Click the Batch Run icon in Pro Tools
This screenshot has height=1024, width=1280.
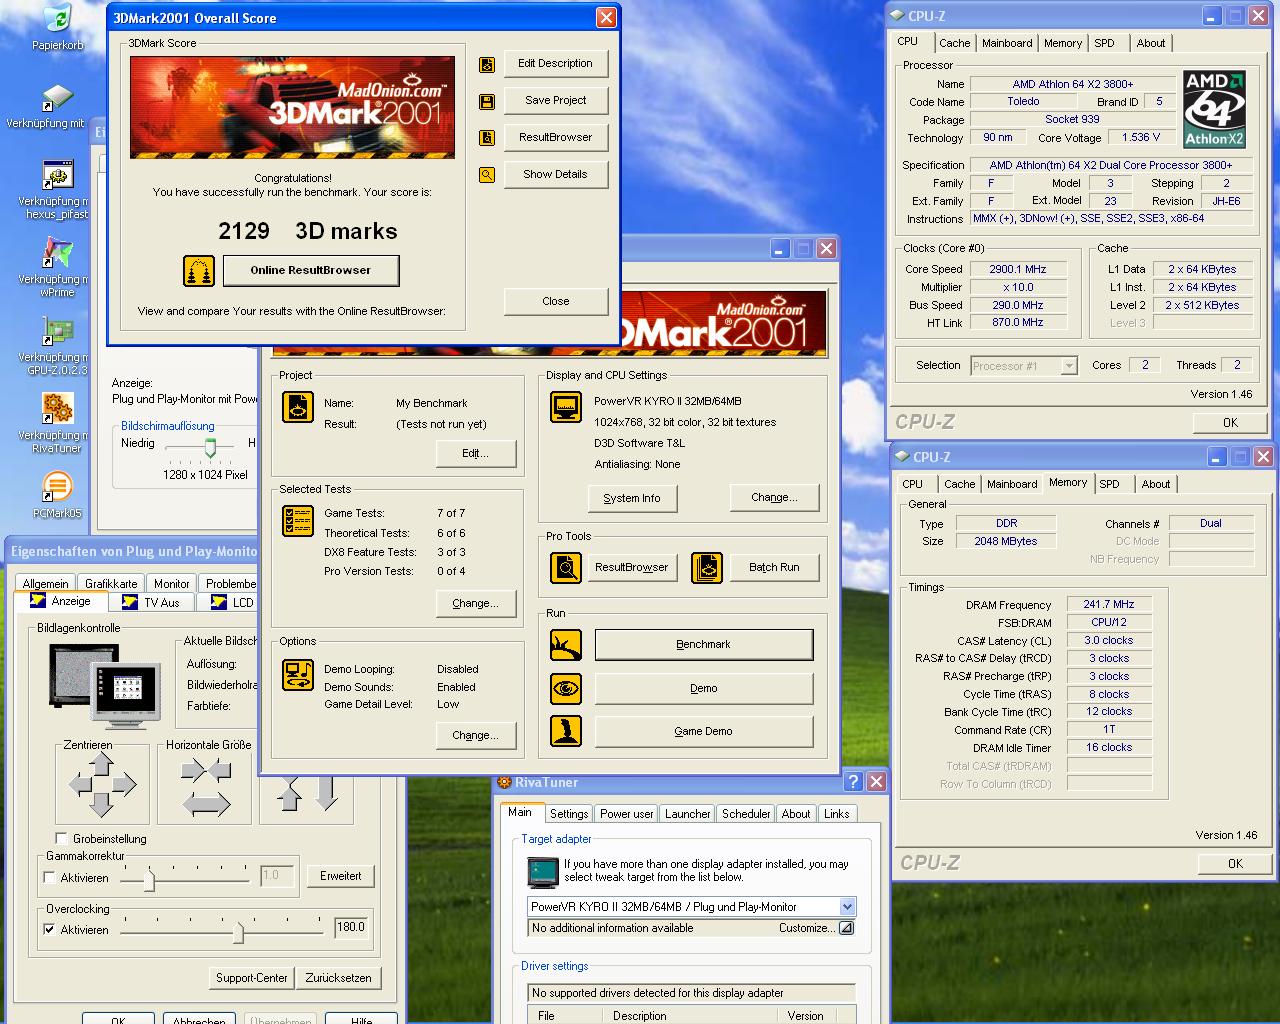[x=707, y=567]
